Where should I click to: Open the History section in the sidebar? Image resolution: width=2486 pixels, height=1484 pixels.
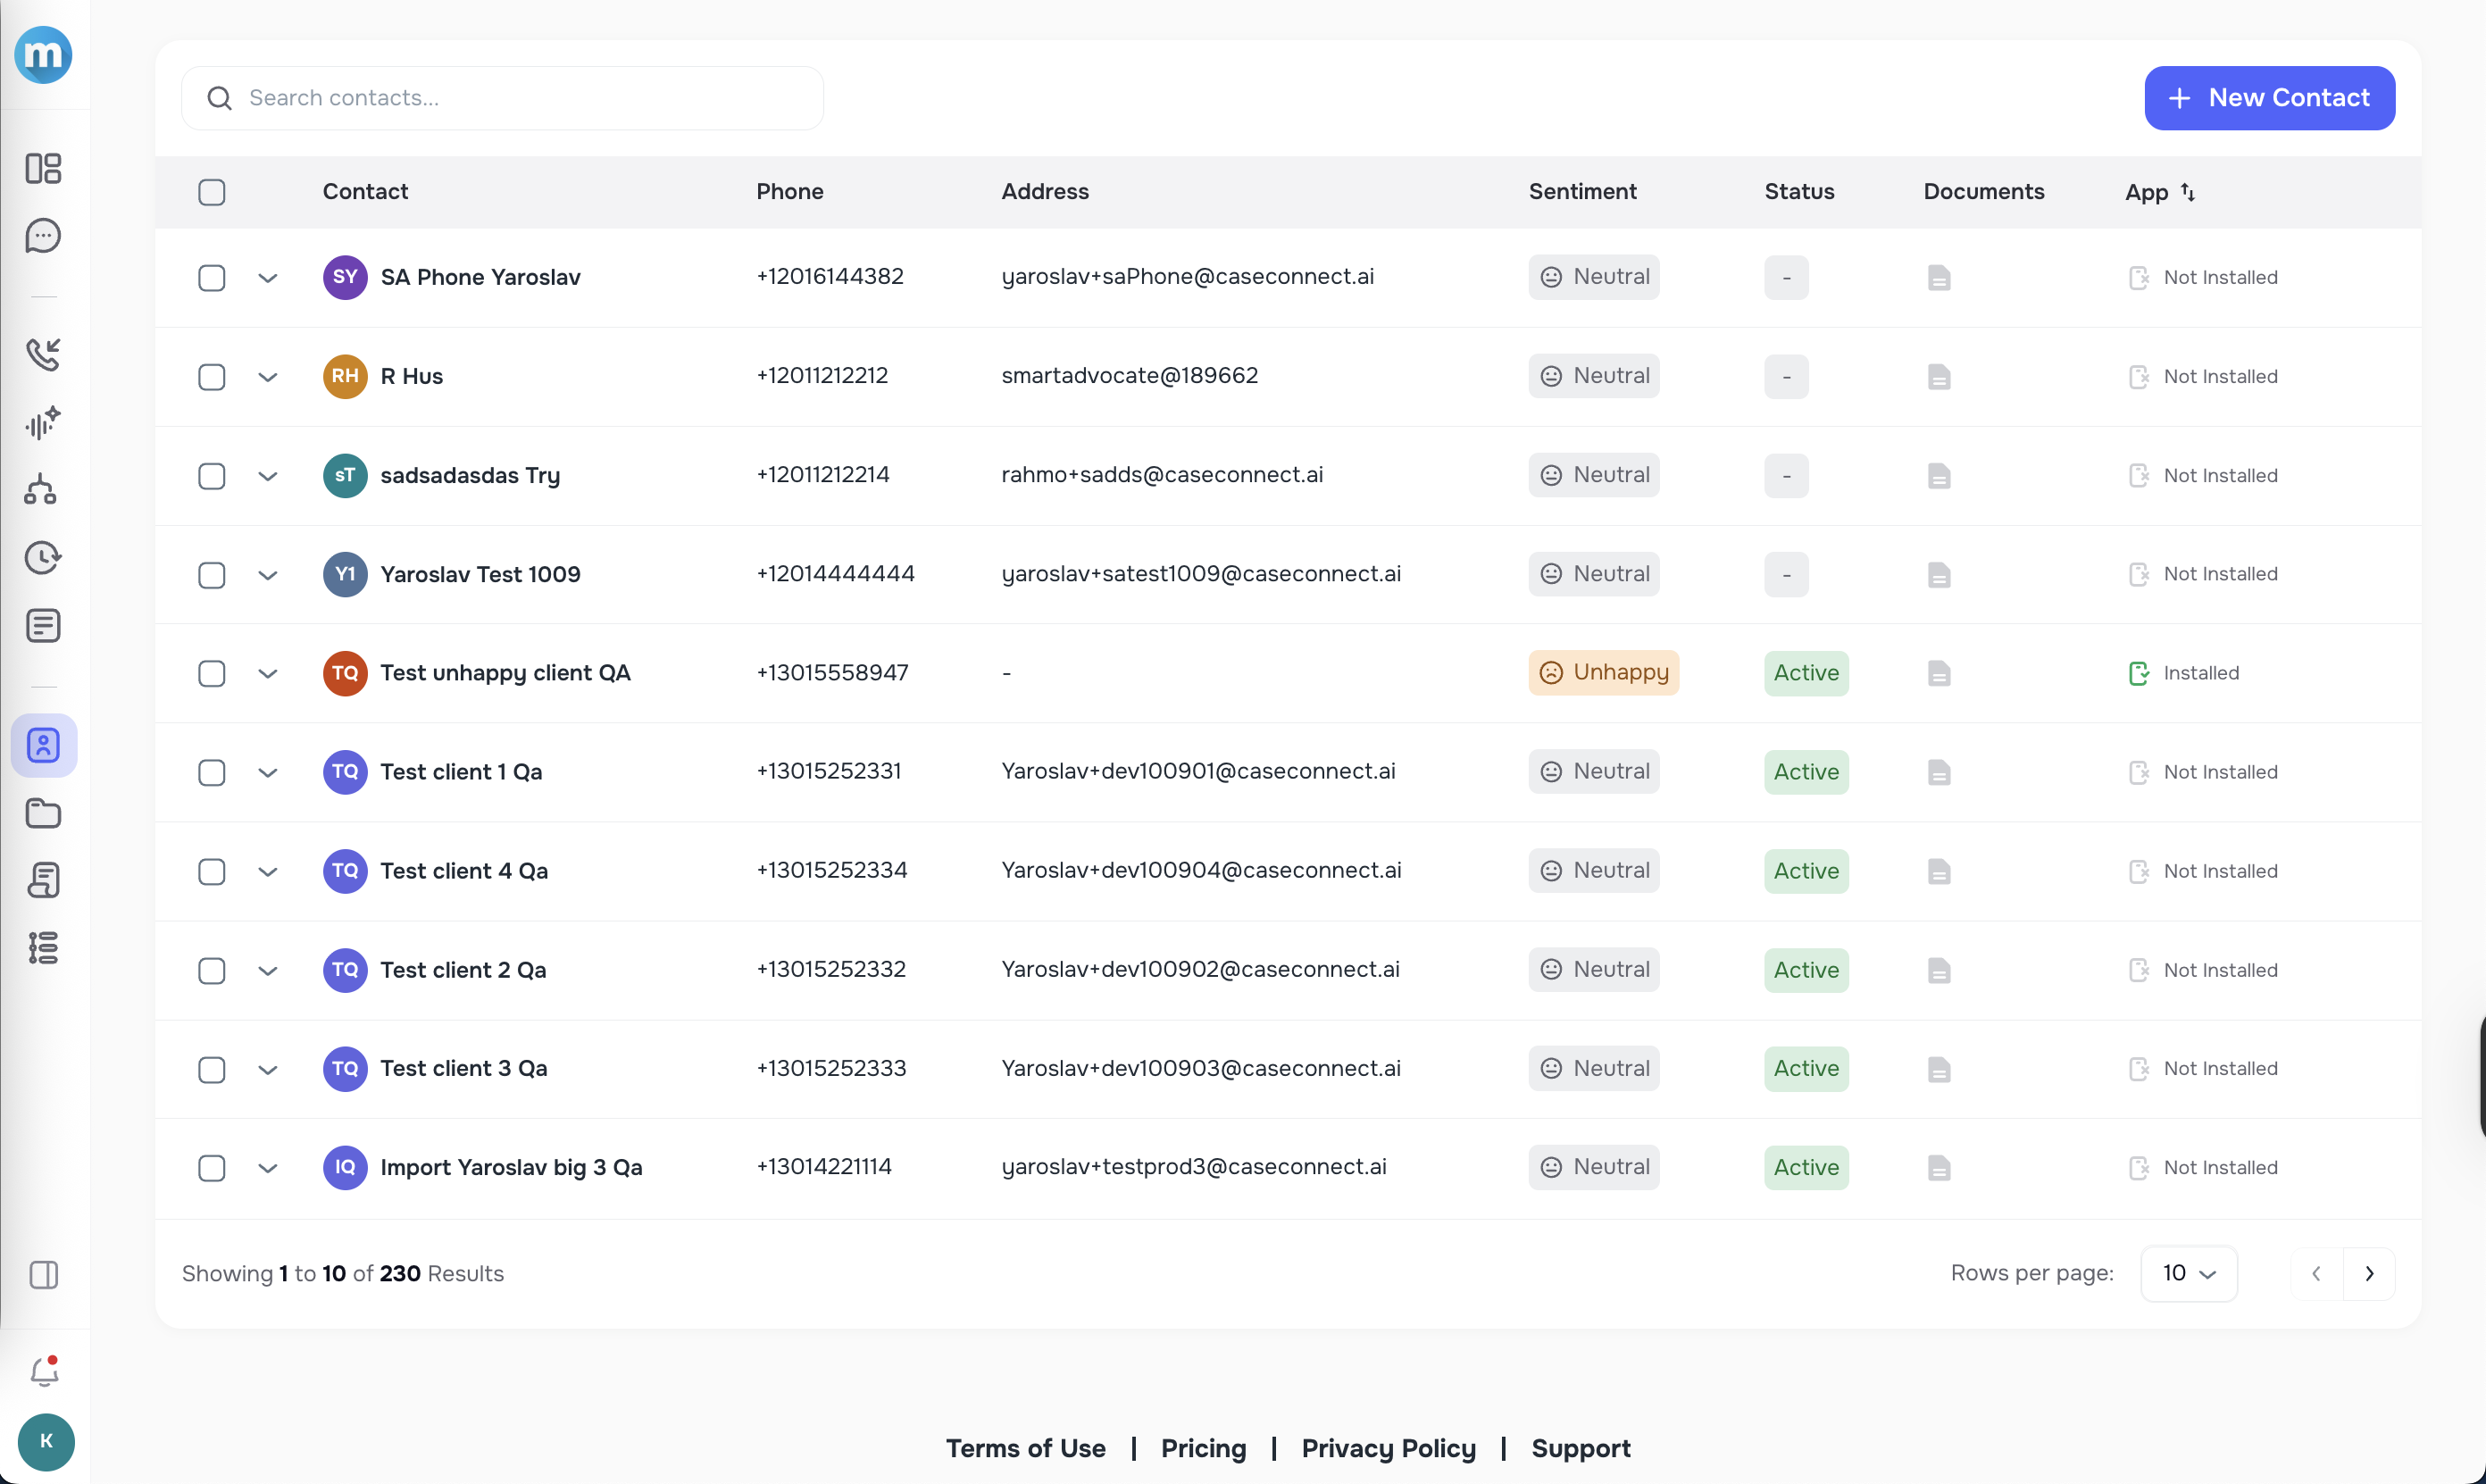point(44,558)
